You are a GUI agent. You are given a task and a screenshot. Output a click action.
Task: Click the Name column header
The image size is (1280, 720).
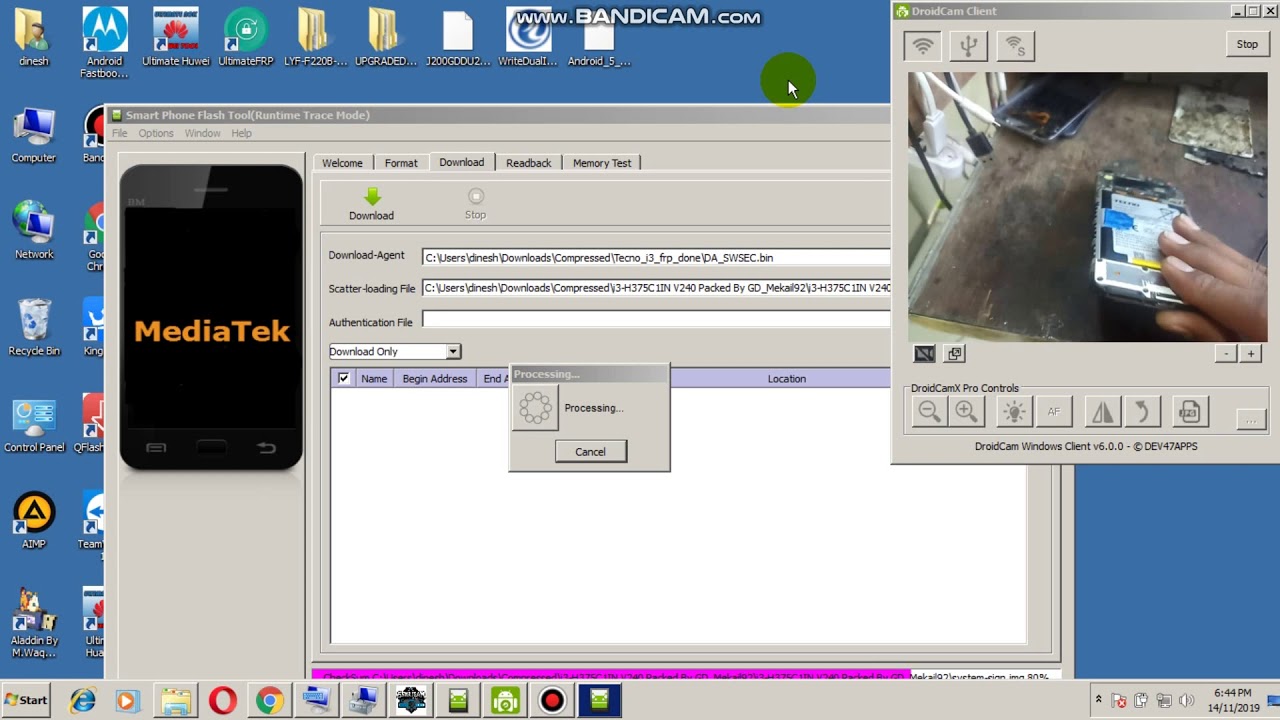[374, 378]
